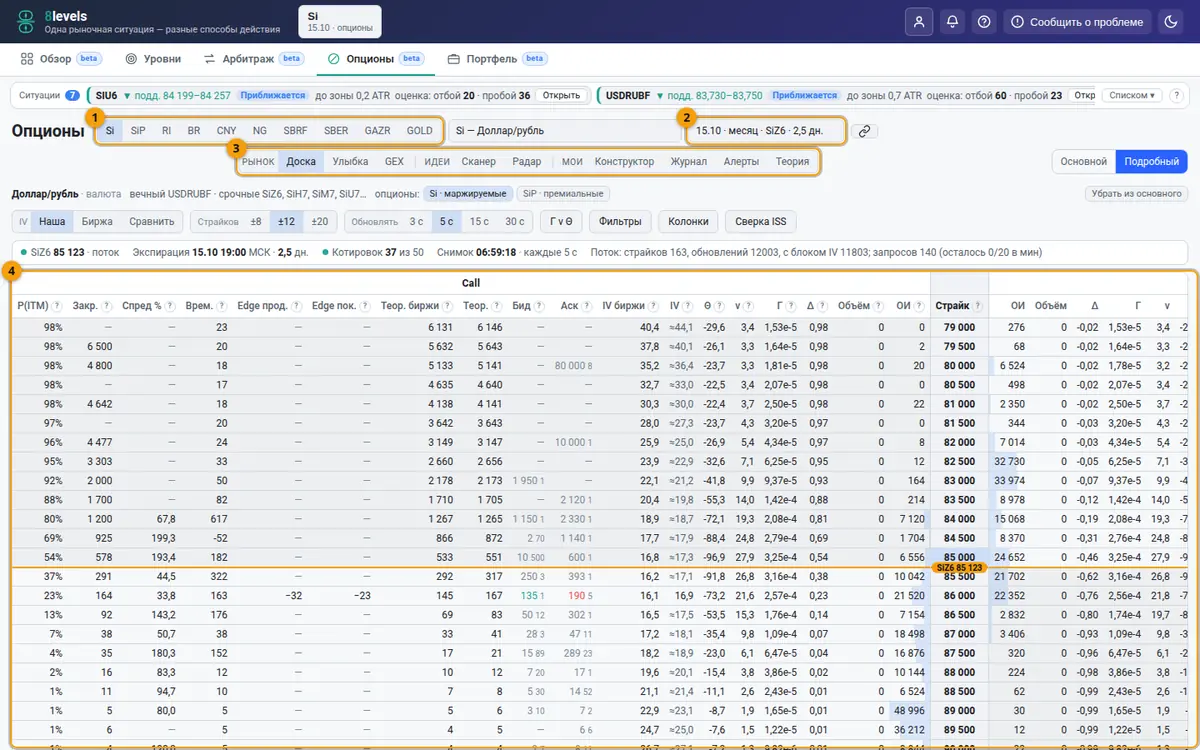Set strikes range to ±20
This screenshot has width=1200, height=750.
pyautogui.click(x=319, y=221)
